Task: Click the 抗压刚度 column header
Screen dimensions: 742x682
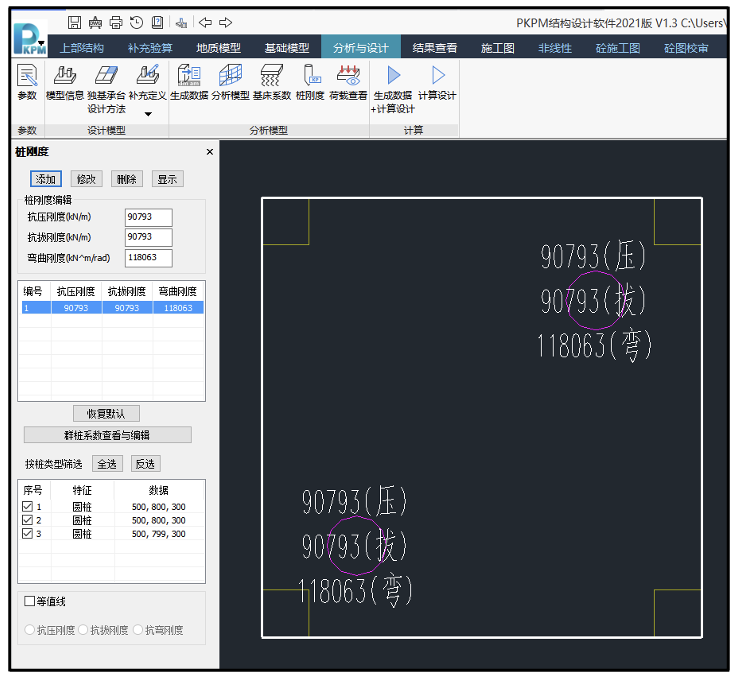Action: pos(76,292)
